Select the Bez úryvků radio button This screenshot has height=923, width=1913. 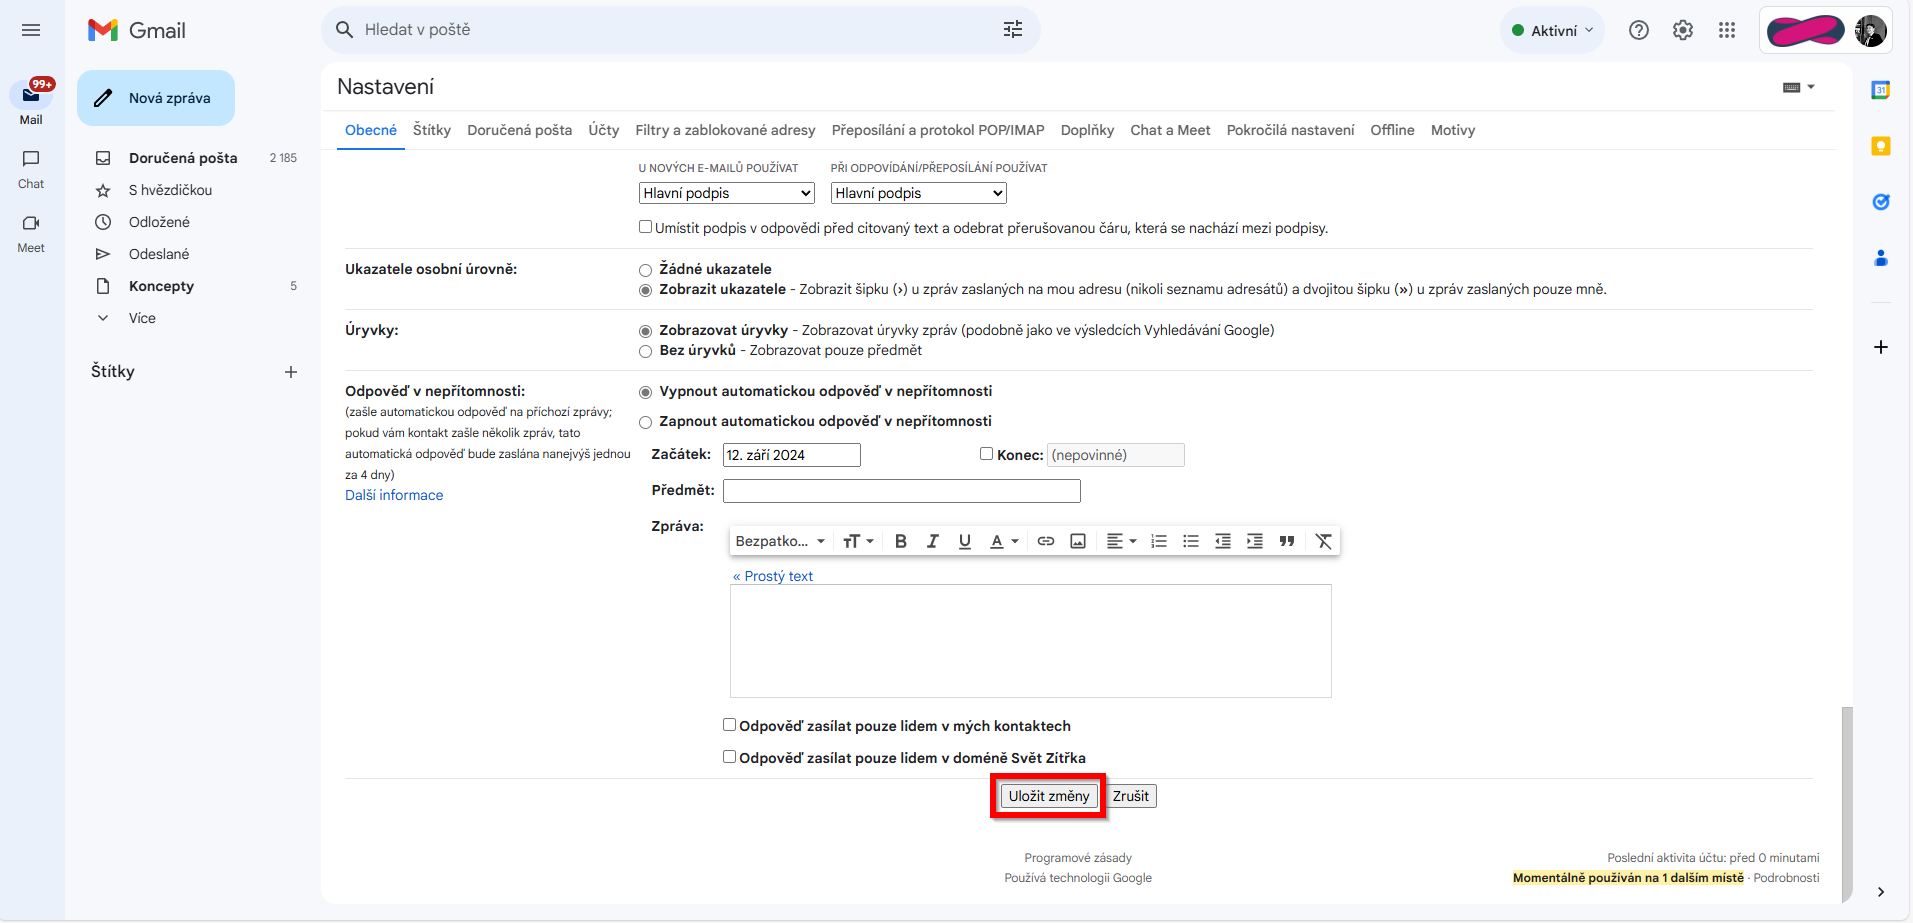coord(645,351)
